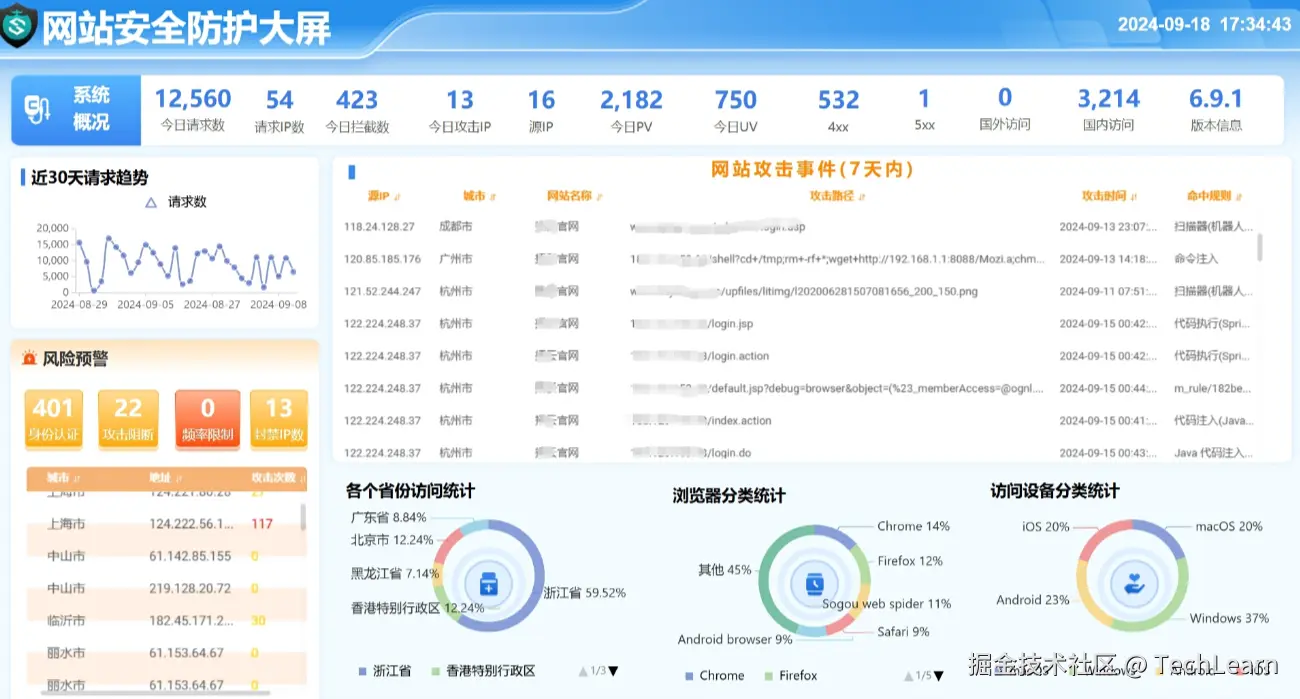Toggle 浙江省 legend in province chart
Screen dimensions: 1300x699
[384, 671]
